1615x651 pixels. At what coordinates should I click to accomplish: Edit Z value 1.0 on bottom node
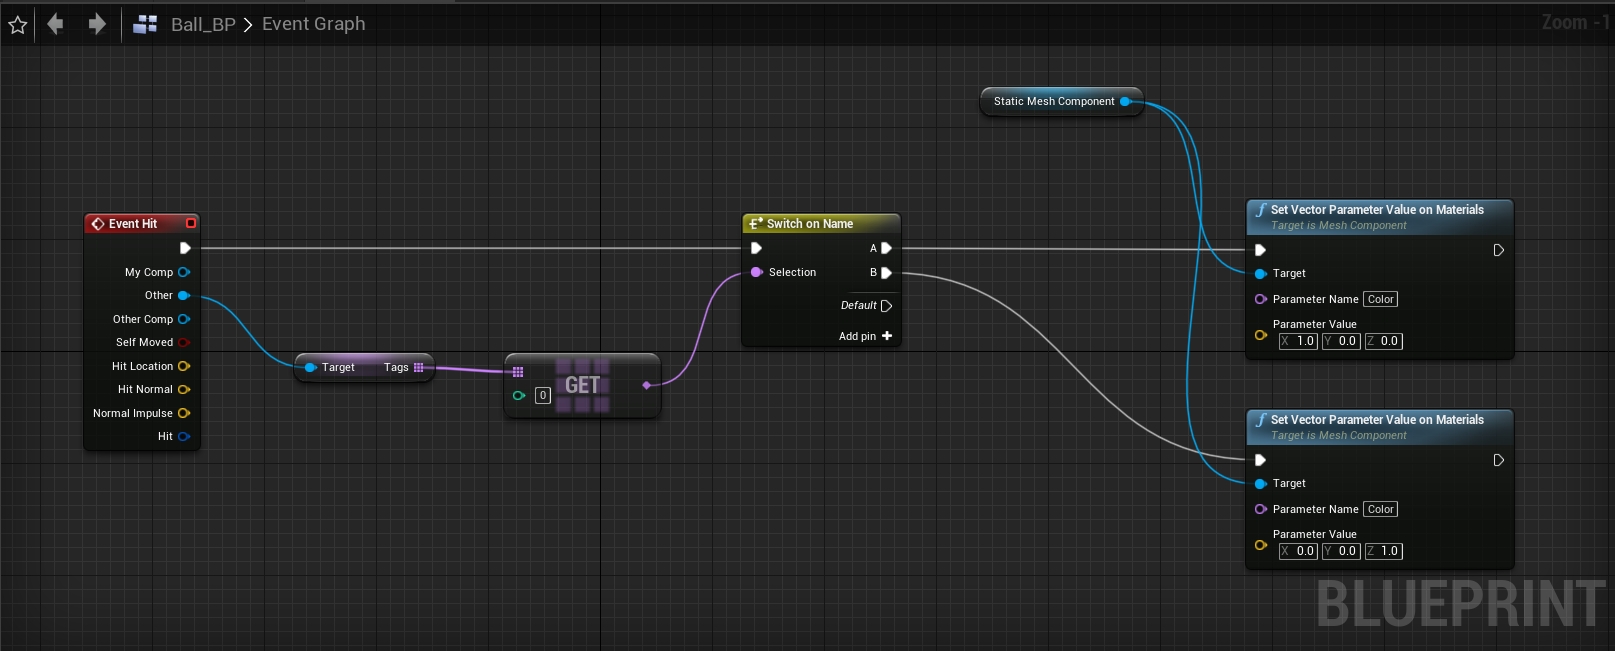point(1384,551)
